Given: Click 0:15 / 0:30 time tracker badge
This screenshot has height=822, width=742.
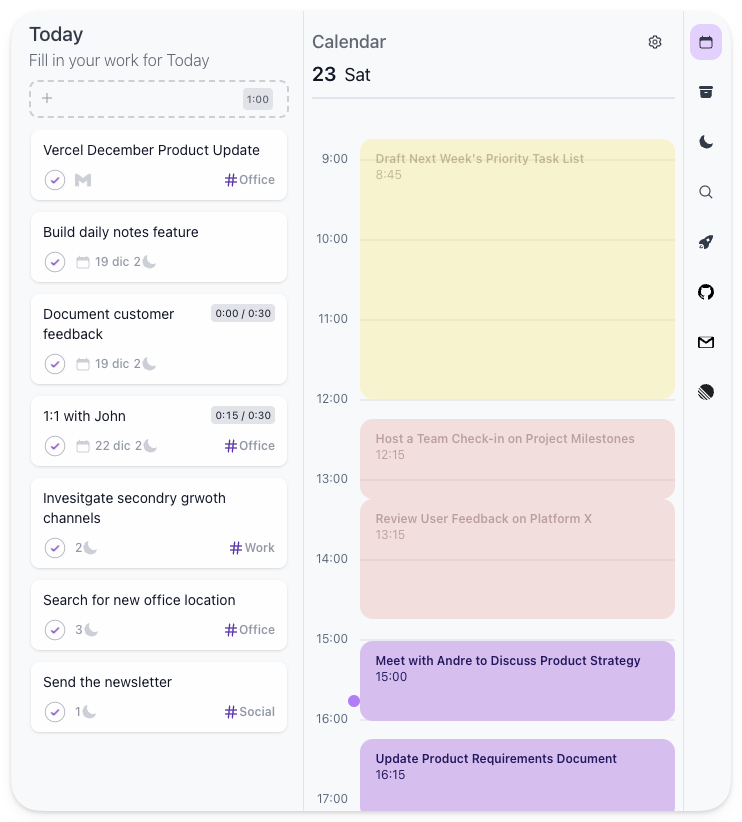Looking at the screenshot, I should 243,415.
